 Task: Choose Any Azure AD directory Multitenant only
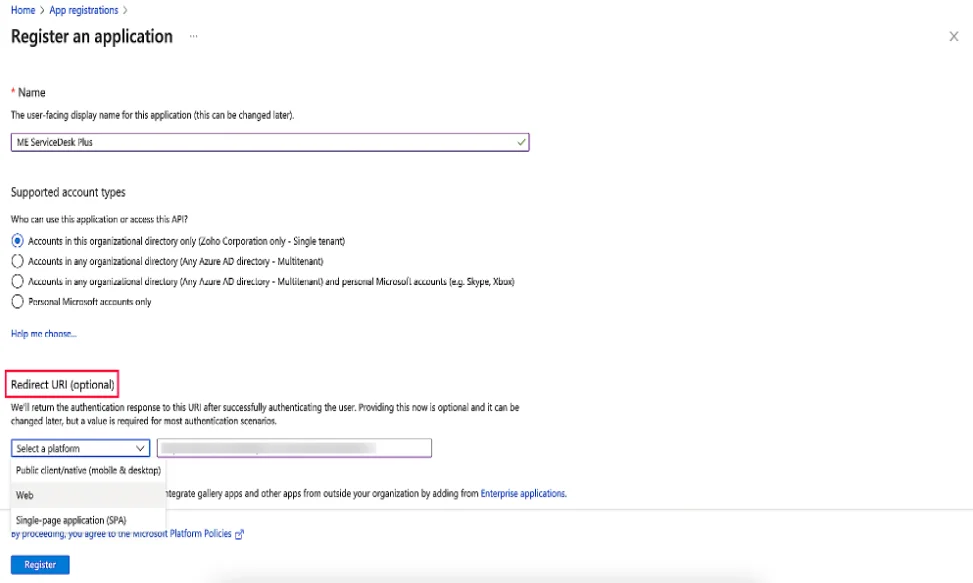[x=17, y=261]
